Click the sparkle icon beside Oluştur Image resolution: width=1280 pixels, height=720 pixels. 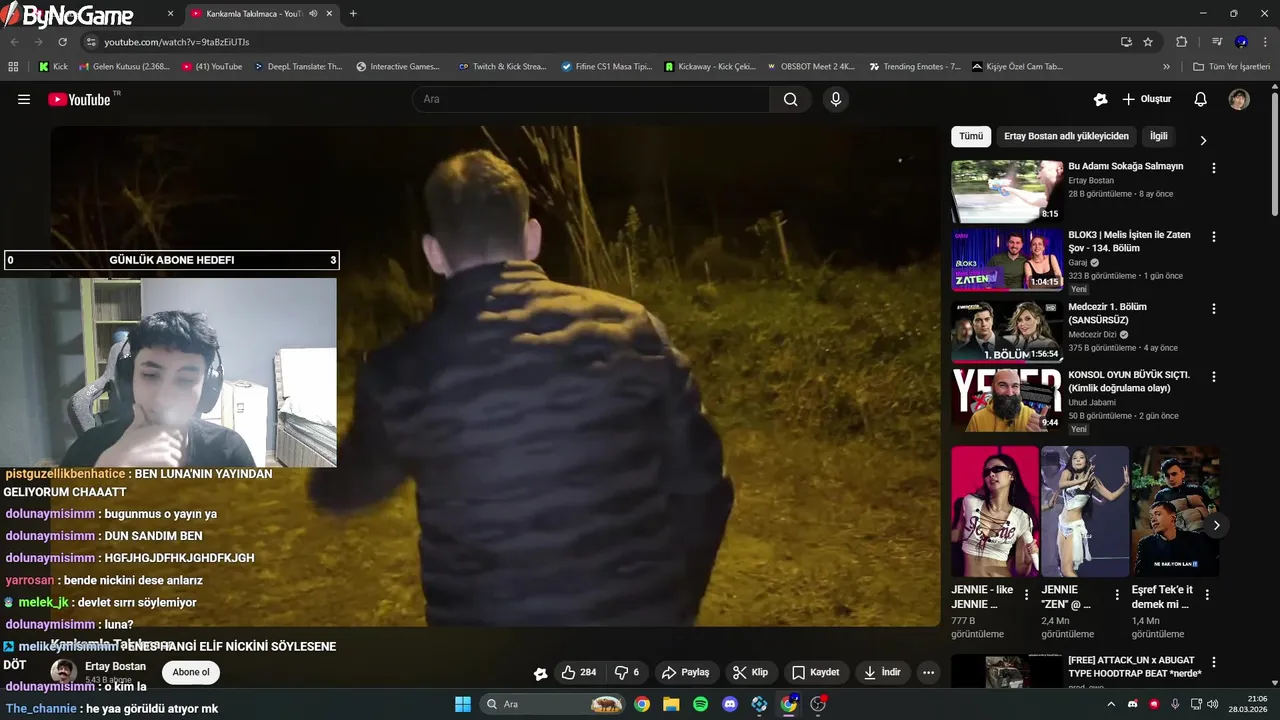pos(1101,99)
